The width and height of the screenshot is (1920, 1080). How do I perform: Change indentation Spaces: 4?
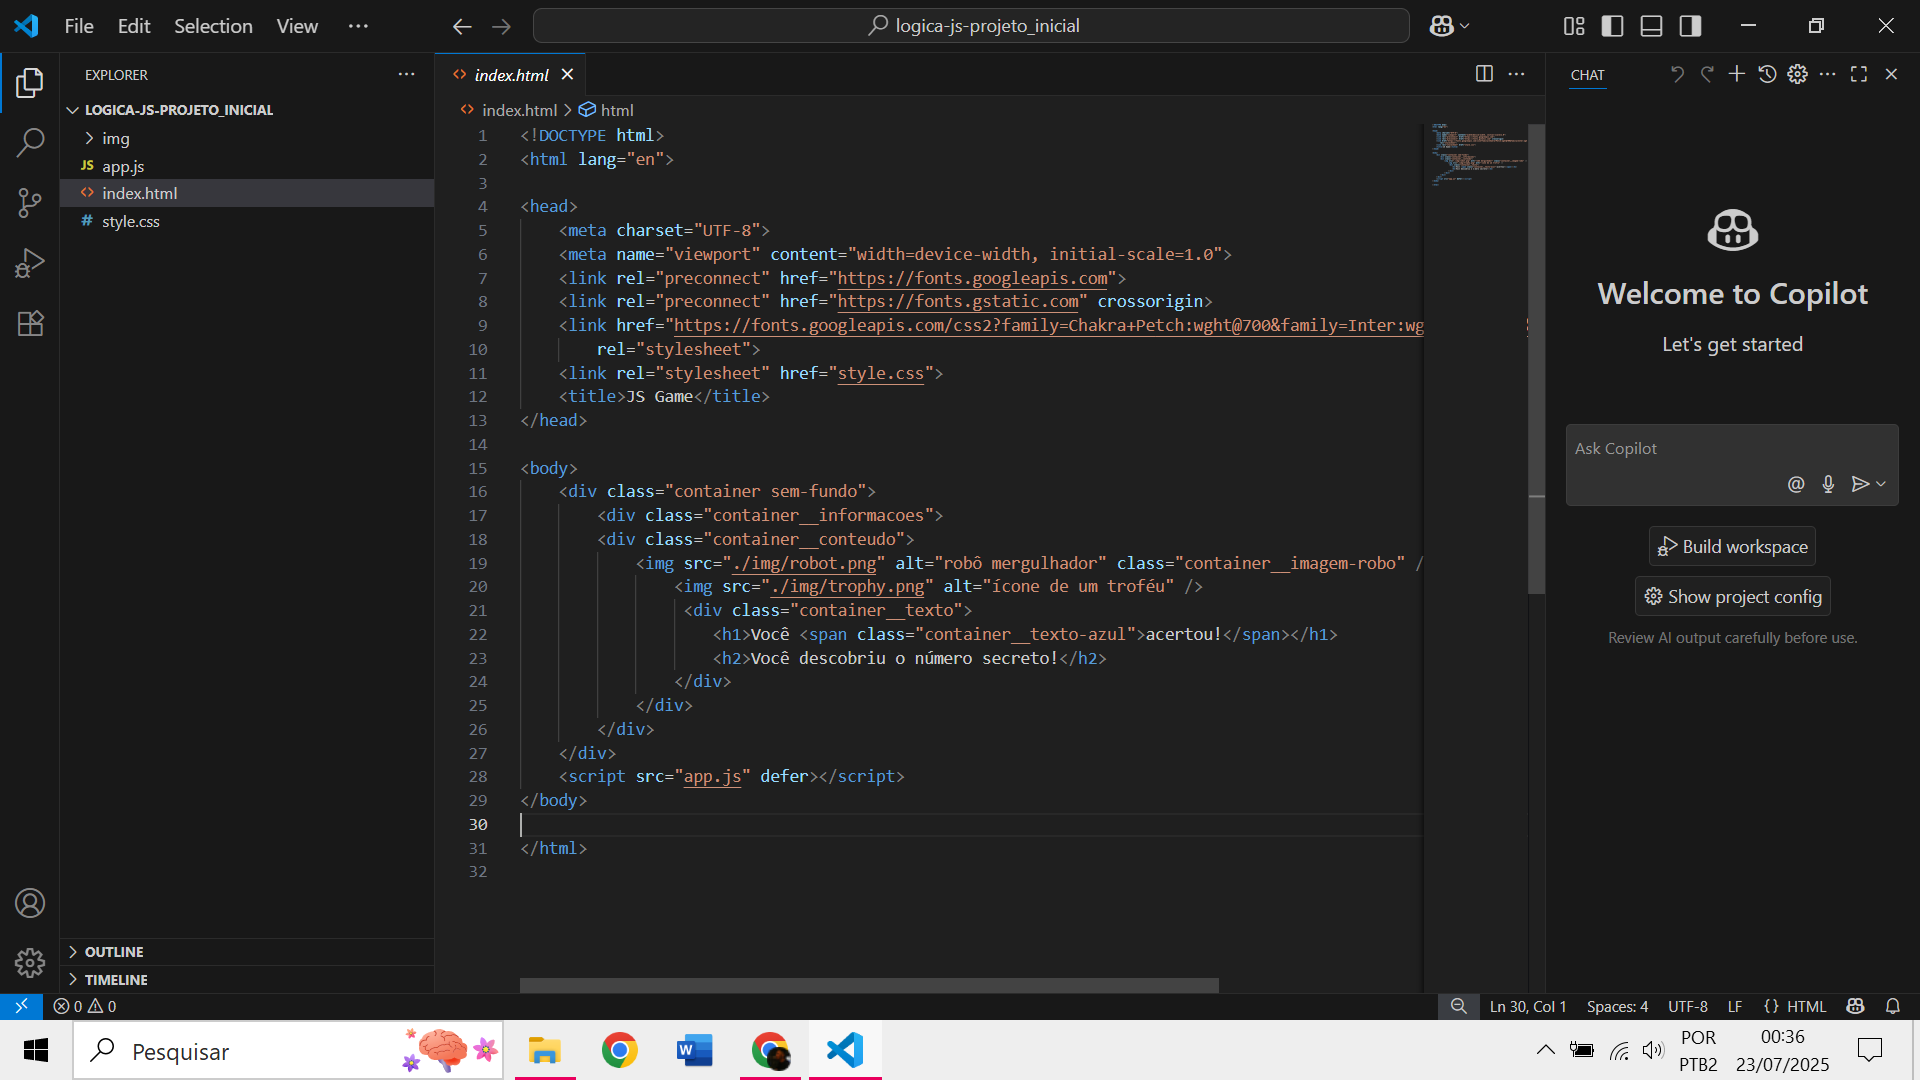pyautogui.click(x=1617, y=1006)
